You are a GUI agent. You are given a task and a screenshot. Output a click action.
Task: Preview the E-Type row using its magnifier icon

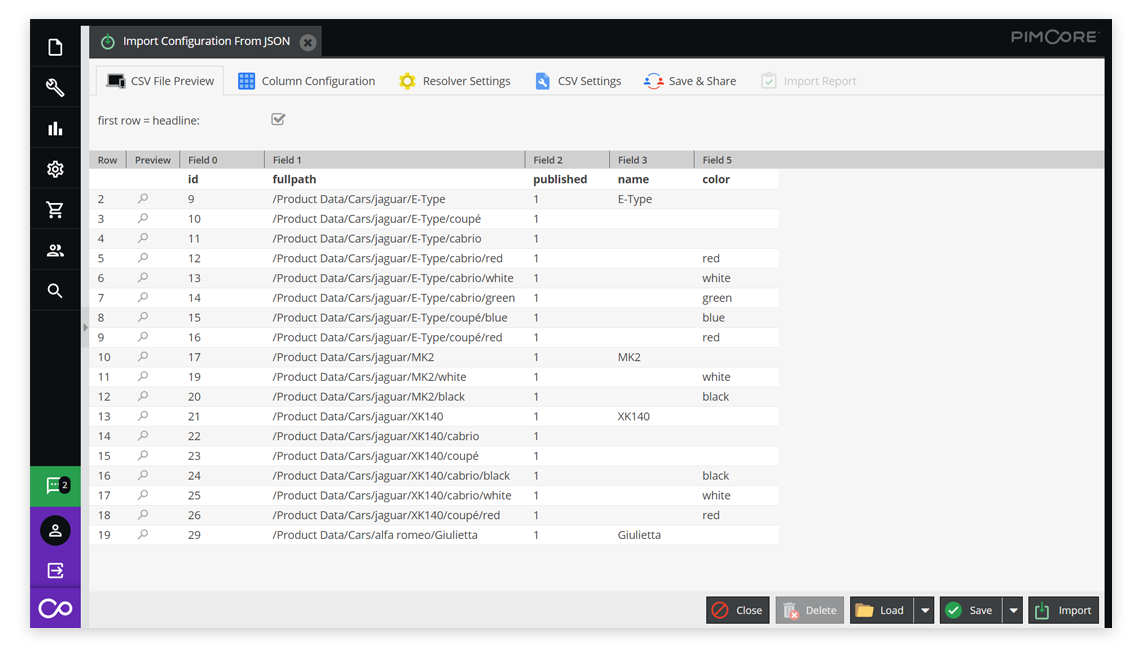(141, 199)
